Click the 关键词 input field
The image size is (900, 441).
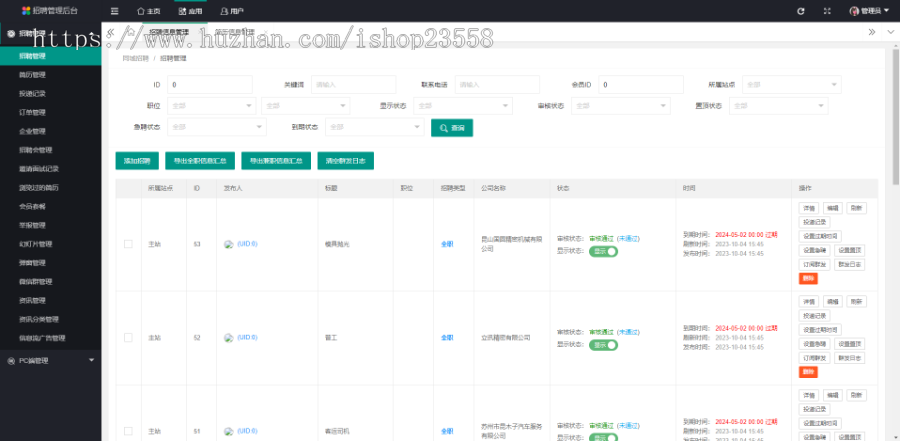coord(346,85)
